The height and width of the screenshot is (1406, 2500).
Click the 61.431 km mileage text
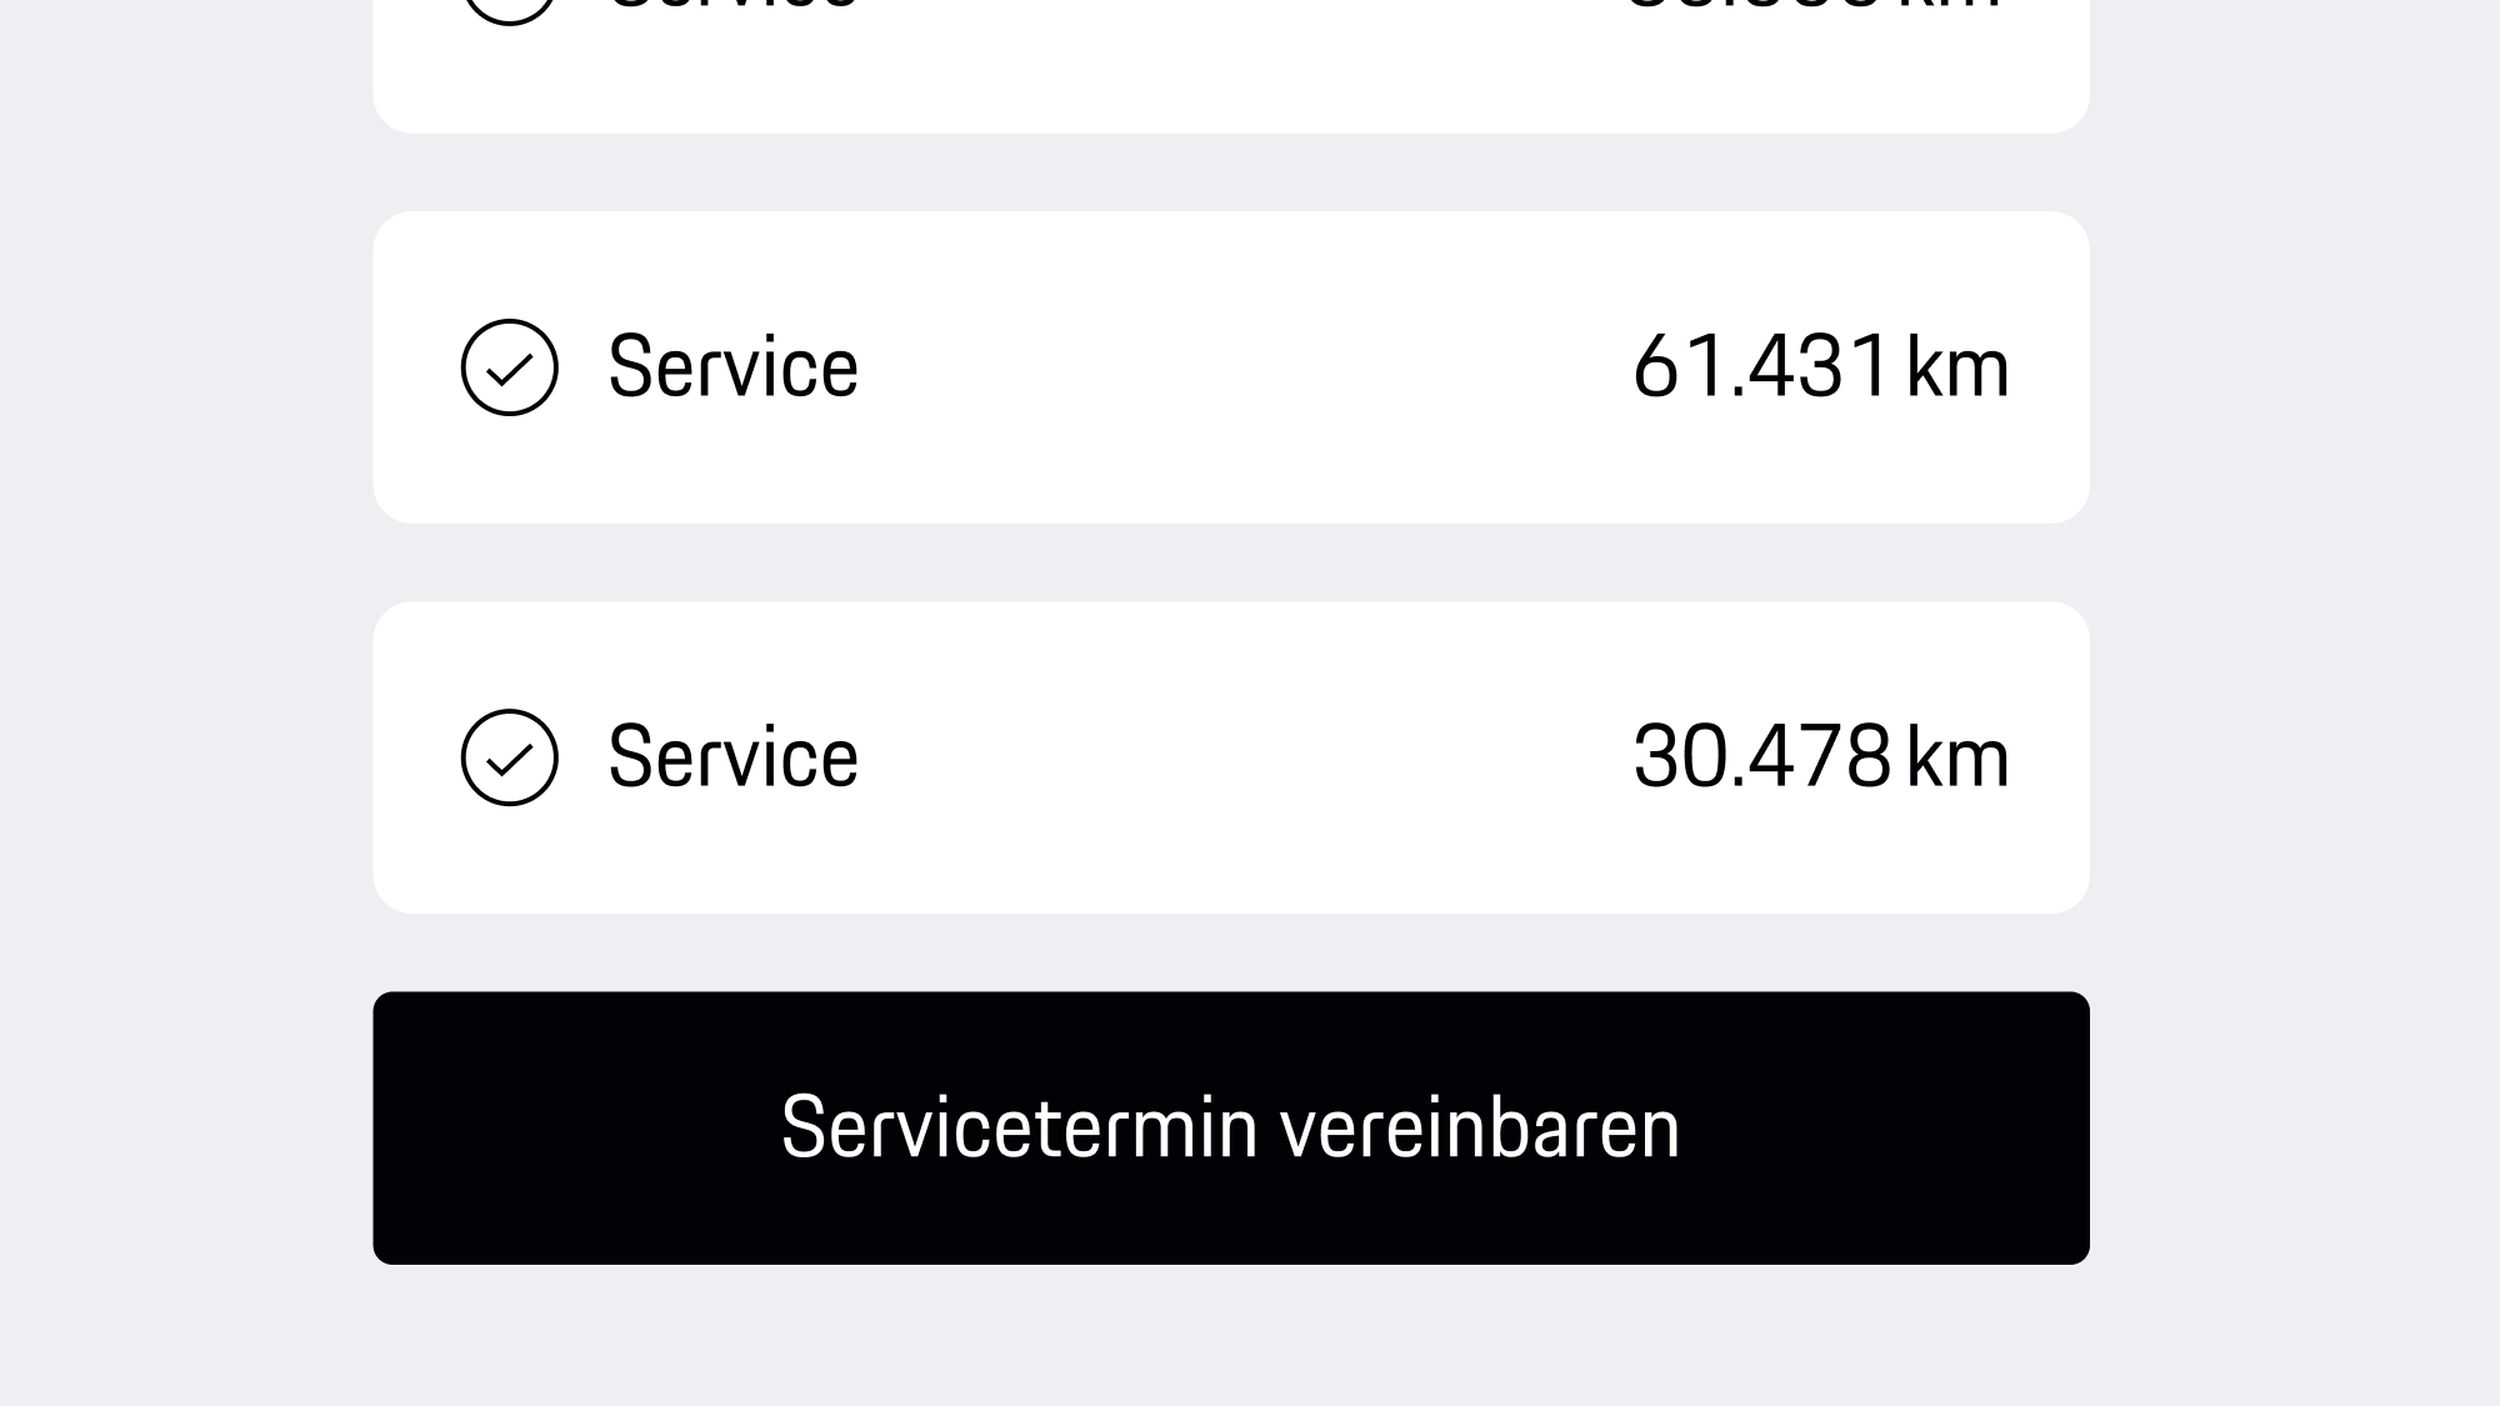(x=1822, y=365)
